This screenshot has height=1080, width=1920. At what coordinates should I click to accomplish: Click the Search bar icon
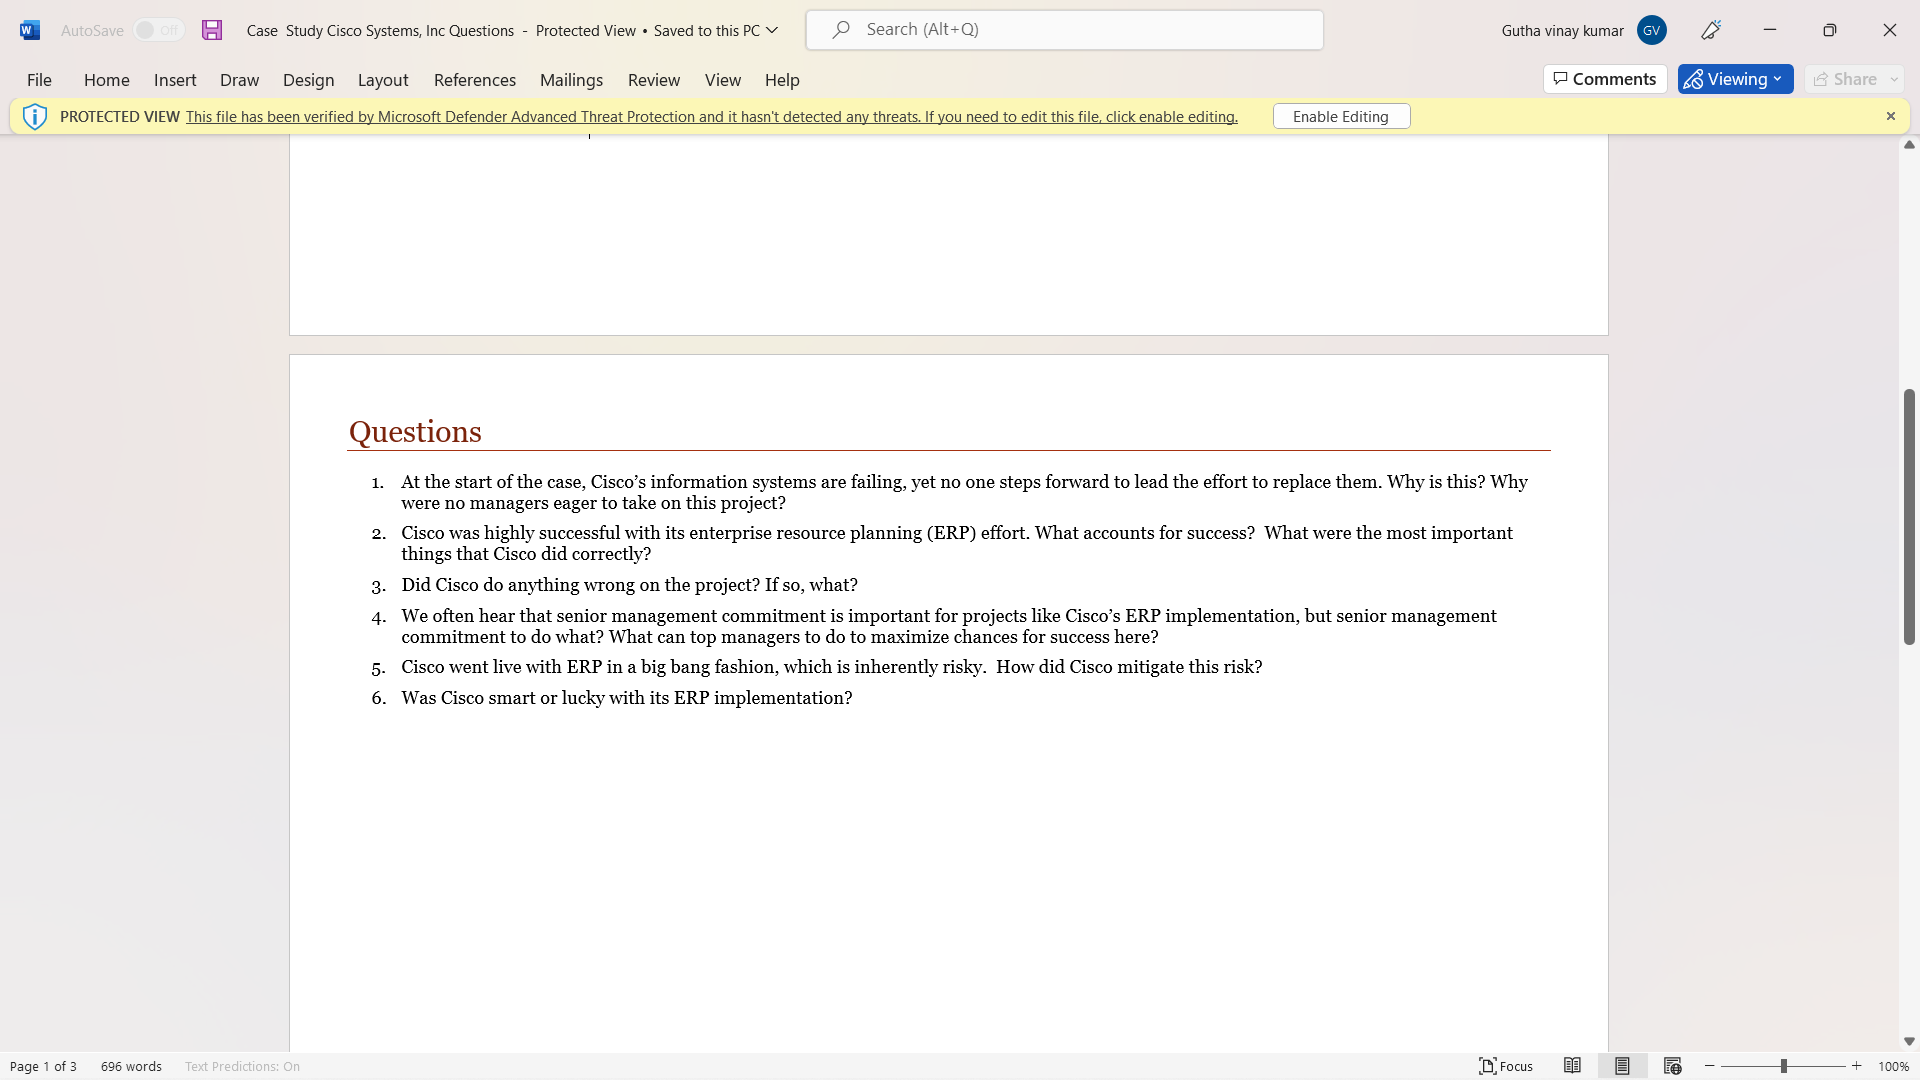tap(840, 29)
